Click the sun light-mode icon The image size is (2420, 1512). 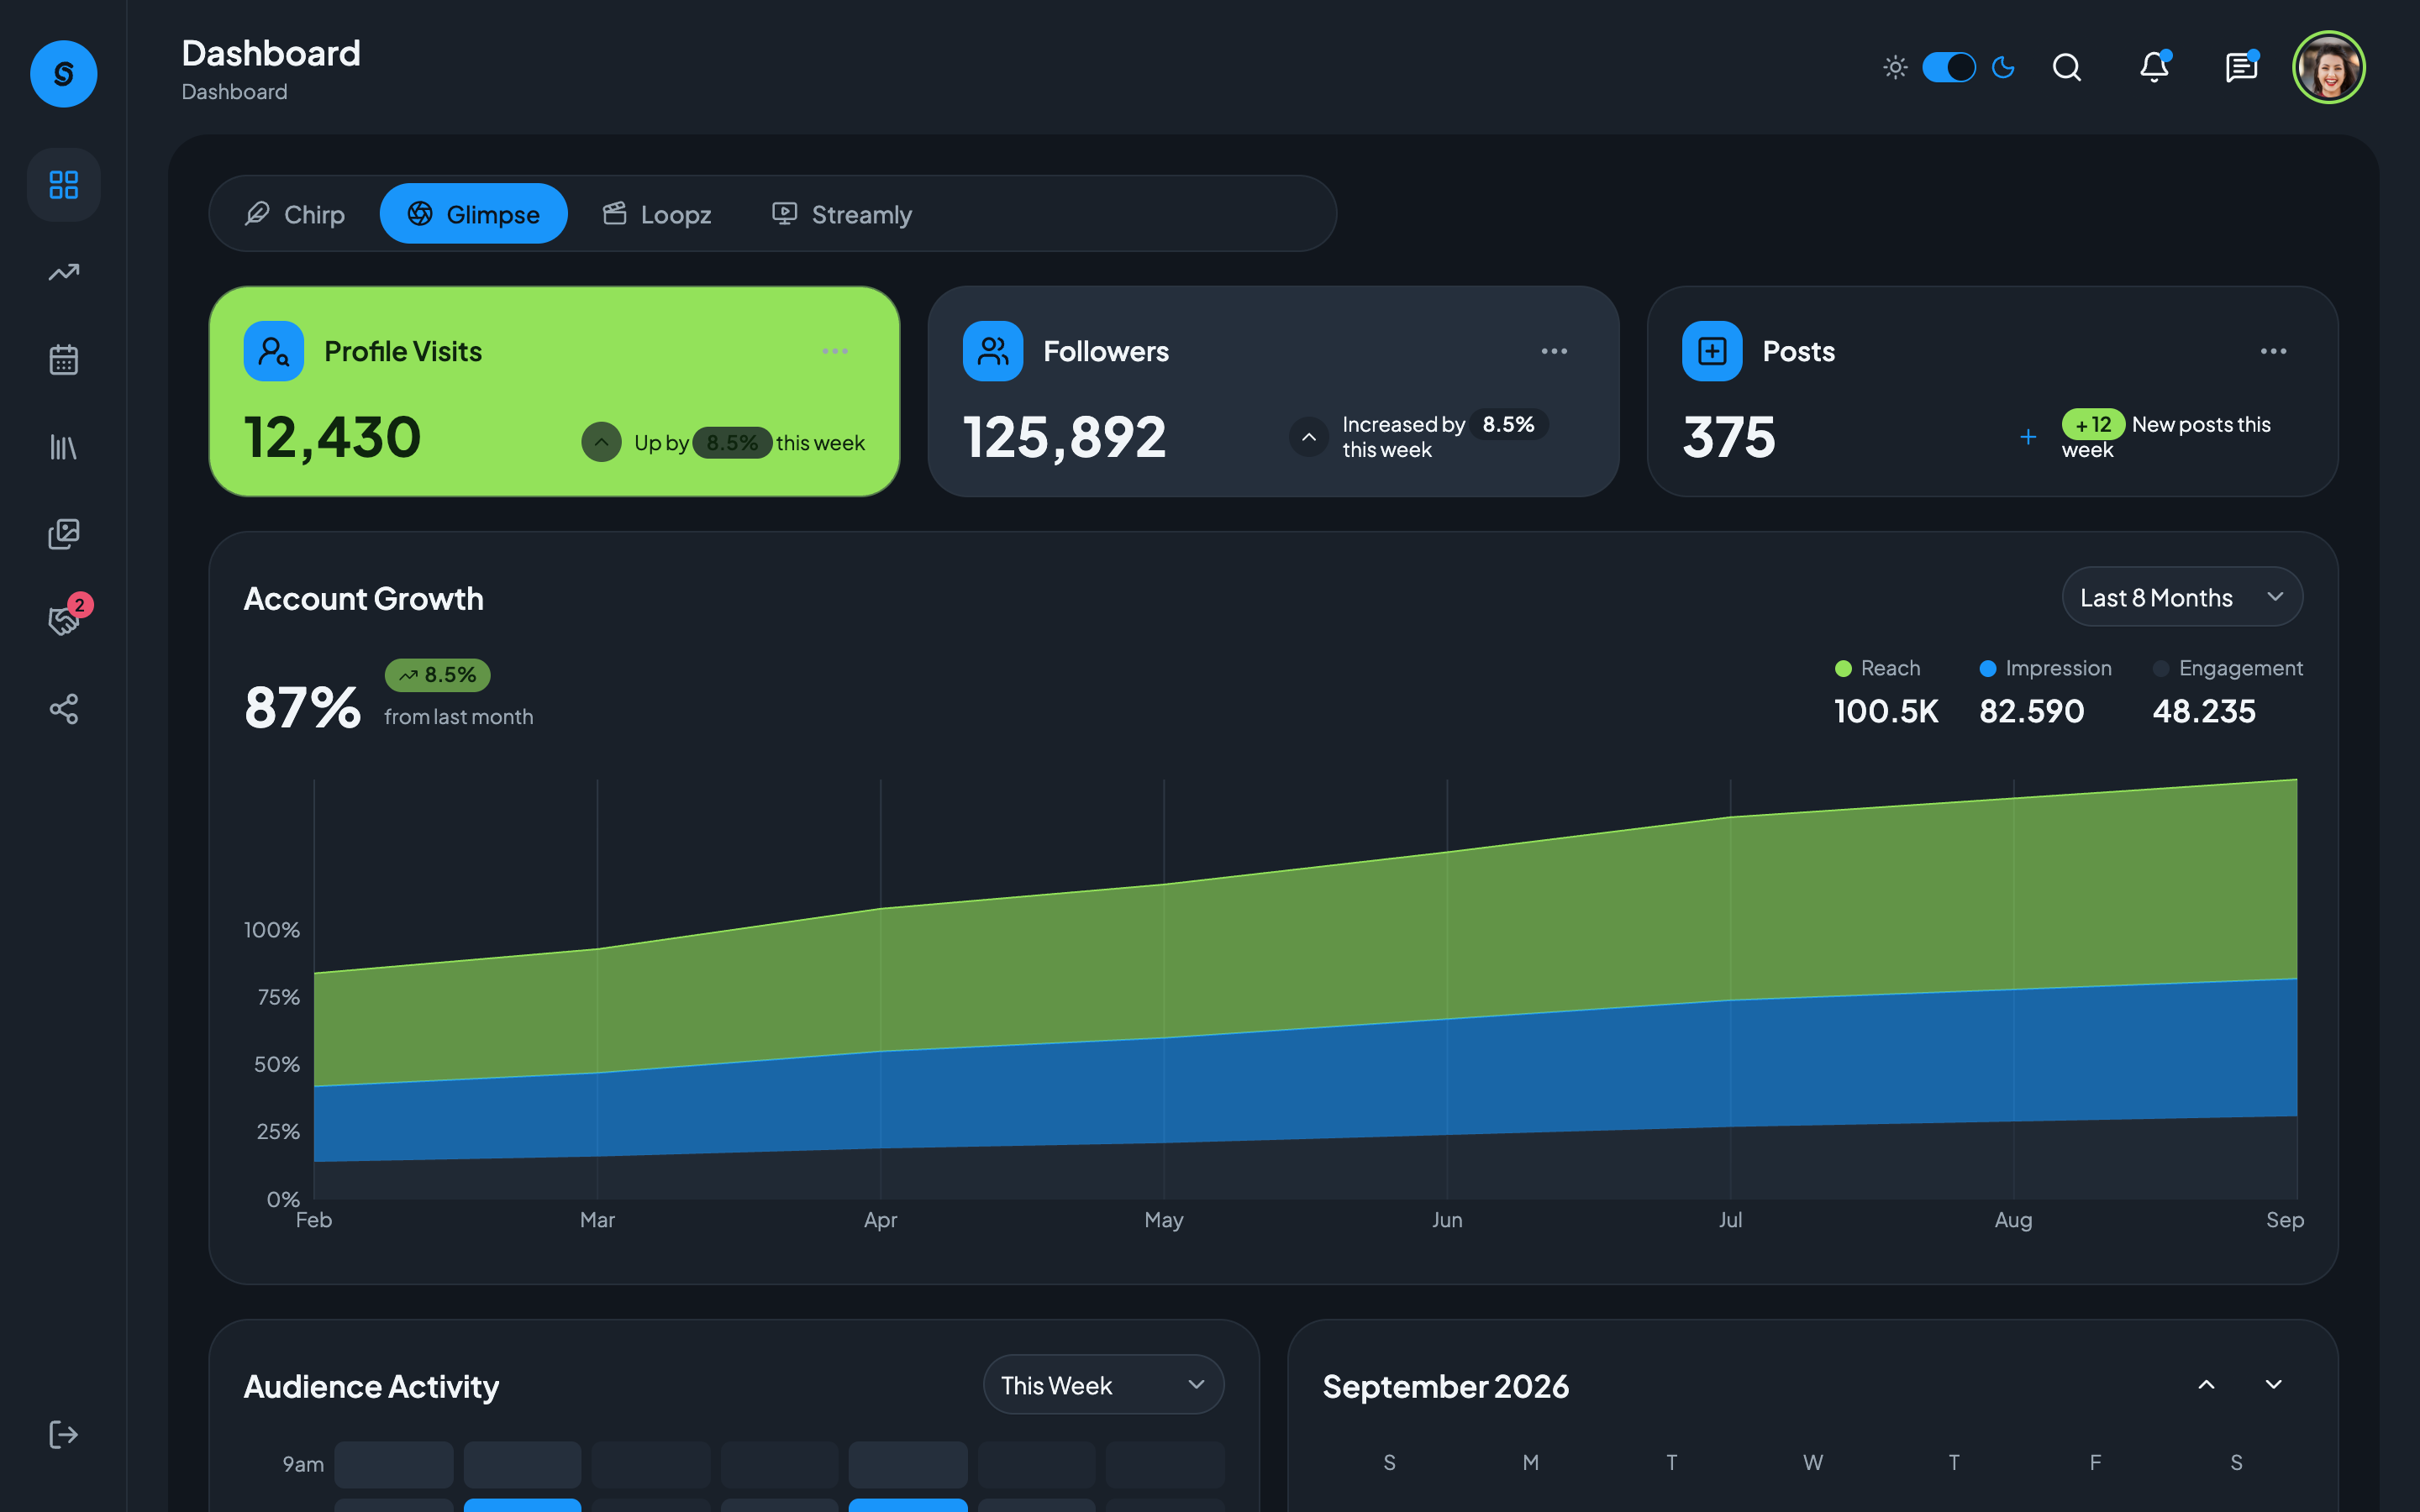tap(1895, 67)
